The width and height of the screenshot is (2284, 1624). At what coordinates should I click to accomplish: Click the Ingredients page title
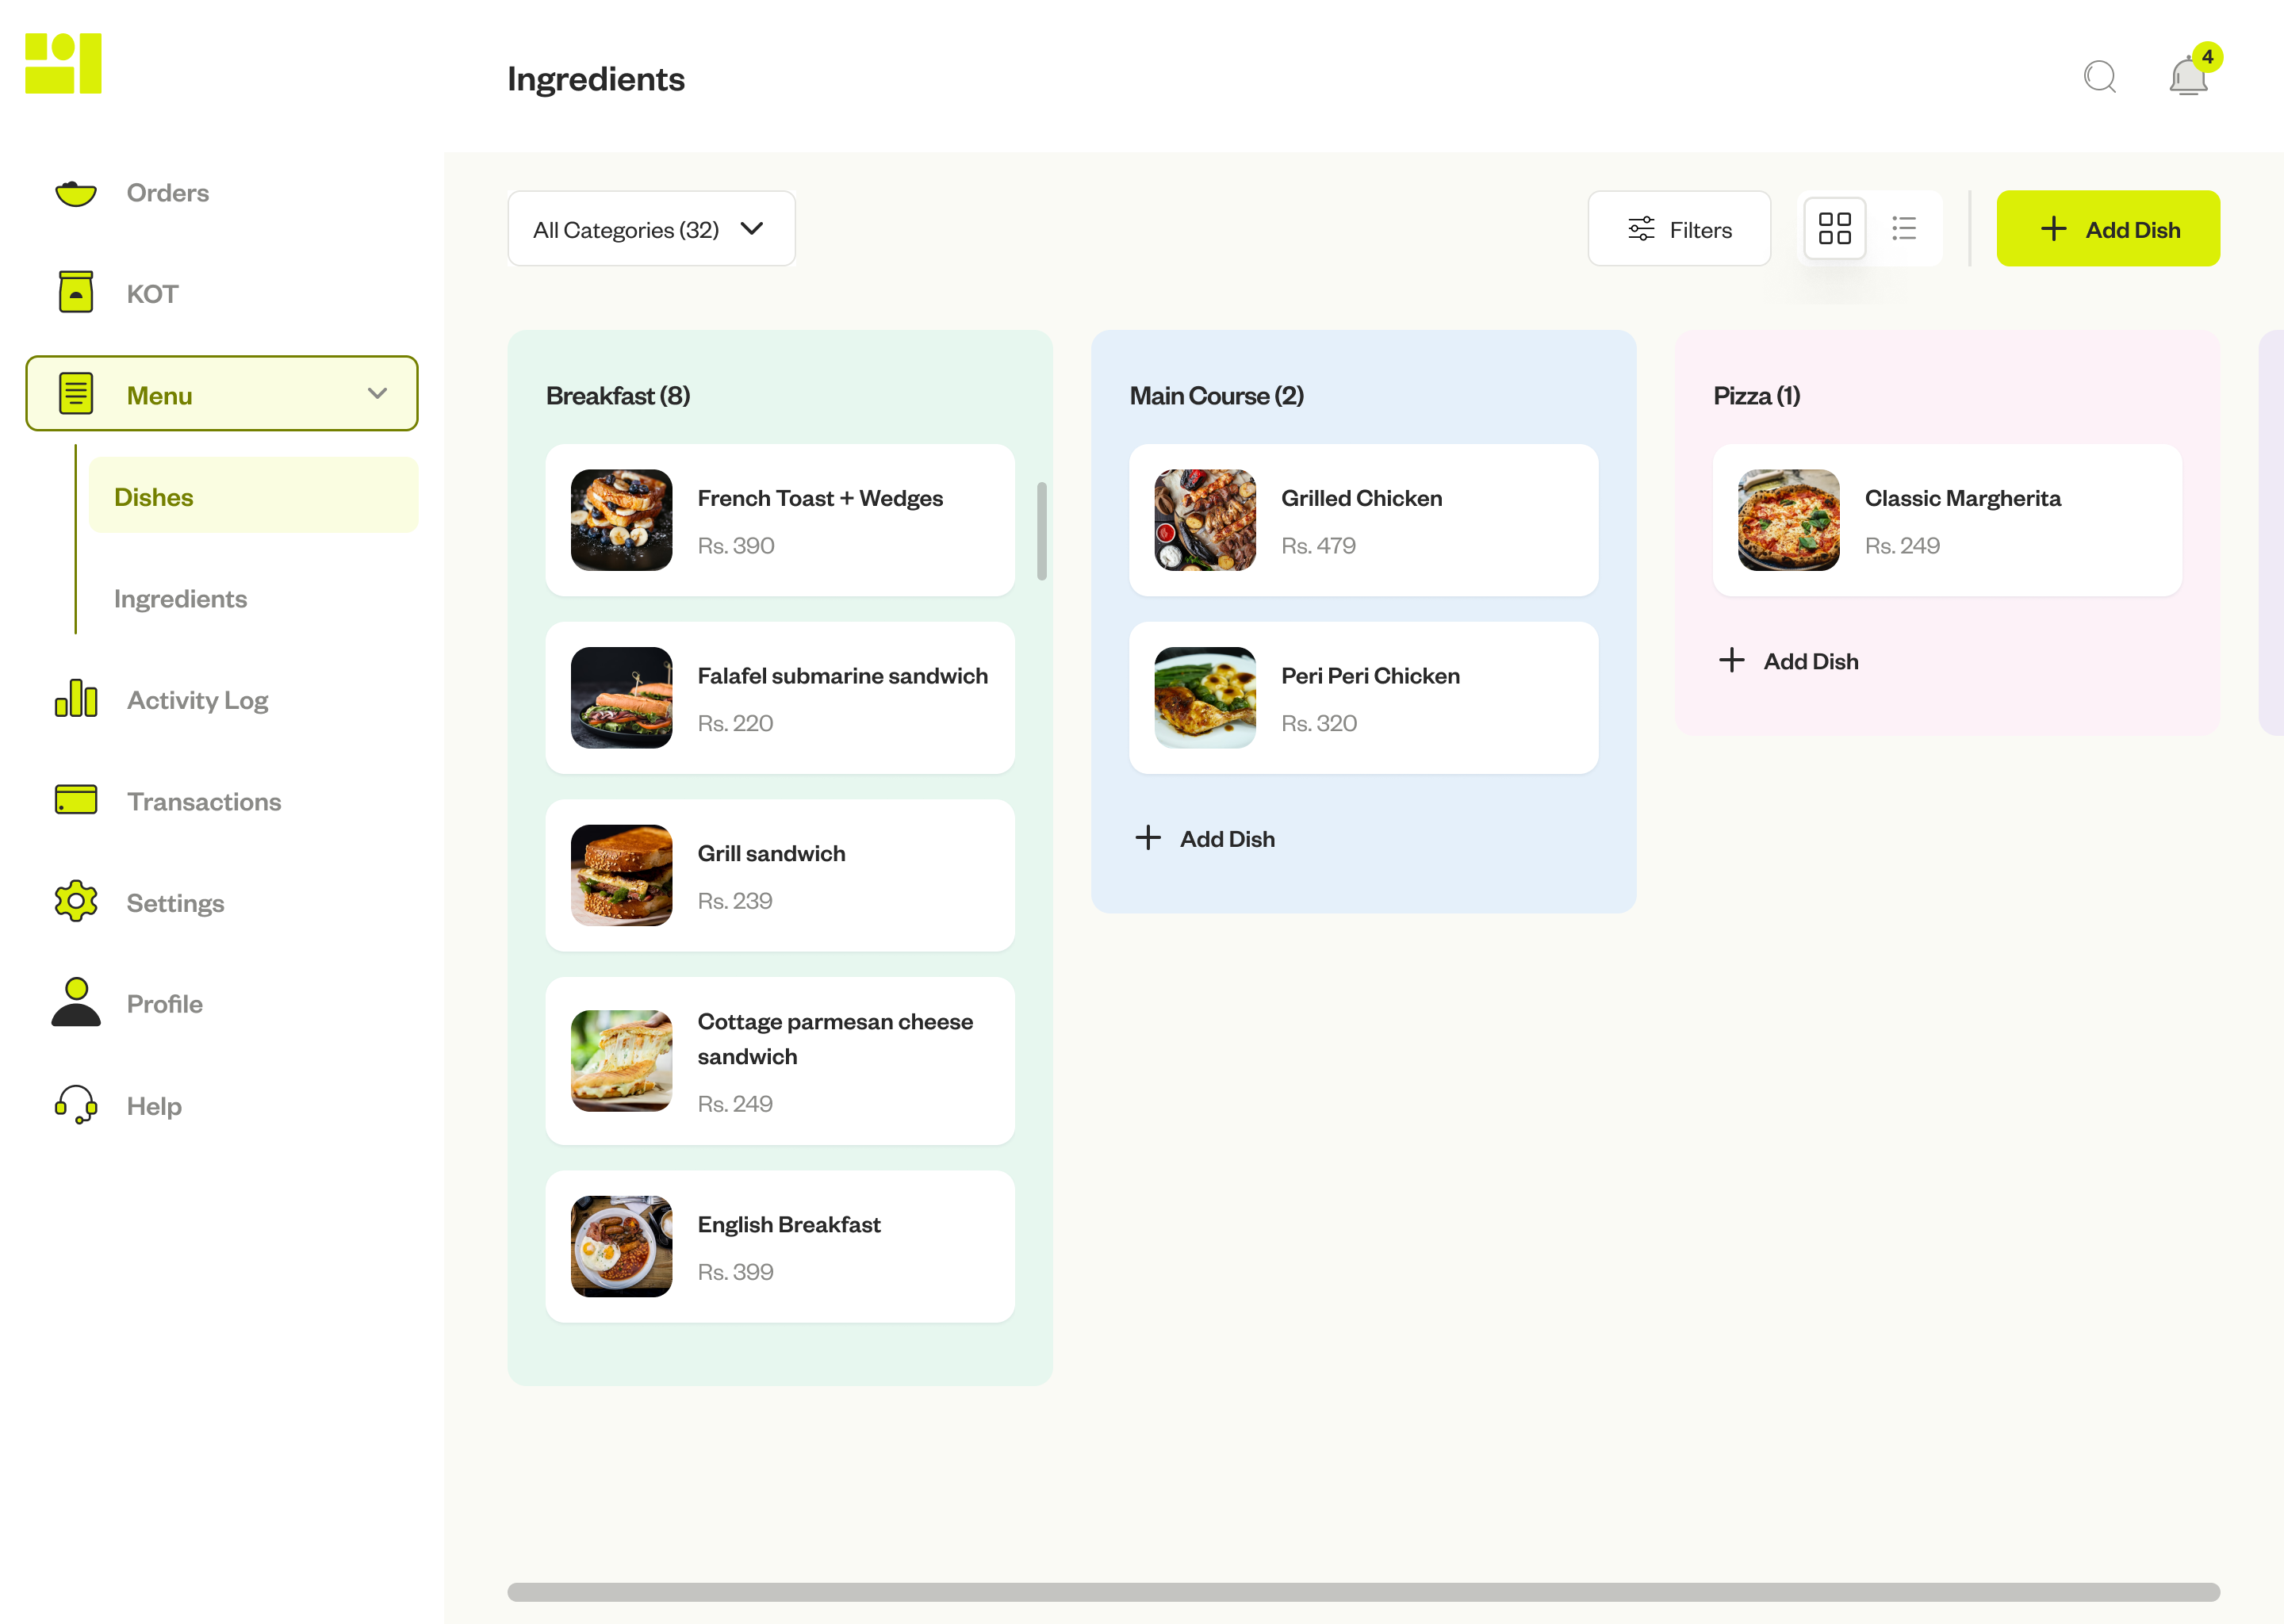[x=596, y=79]
